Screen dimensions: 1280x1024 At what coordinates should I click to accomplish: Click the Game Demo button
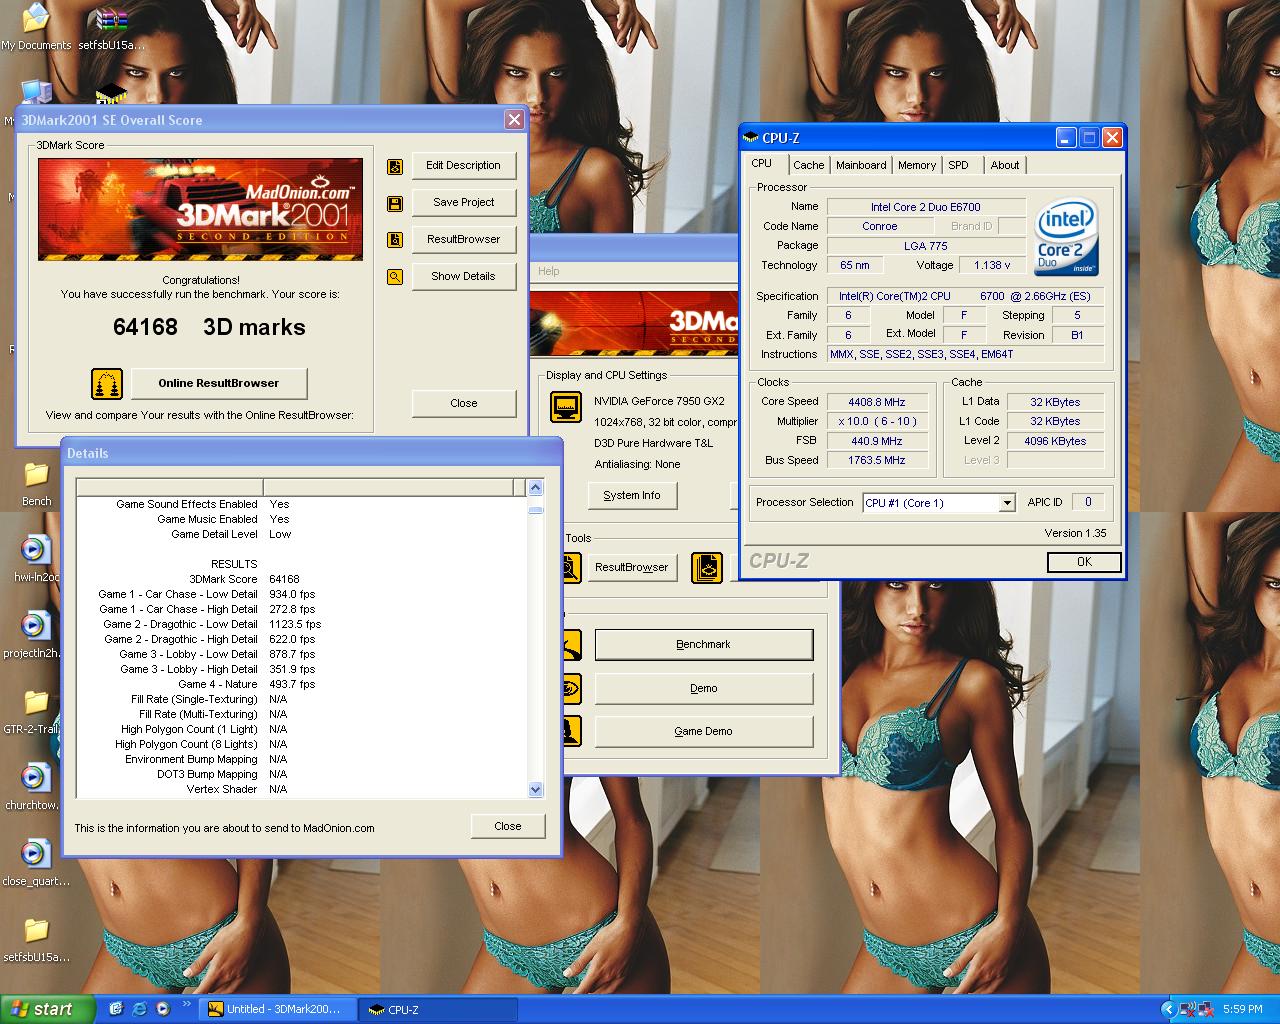point(704,732)
